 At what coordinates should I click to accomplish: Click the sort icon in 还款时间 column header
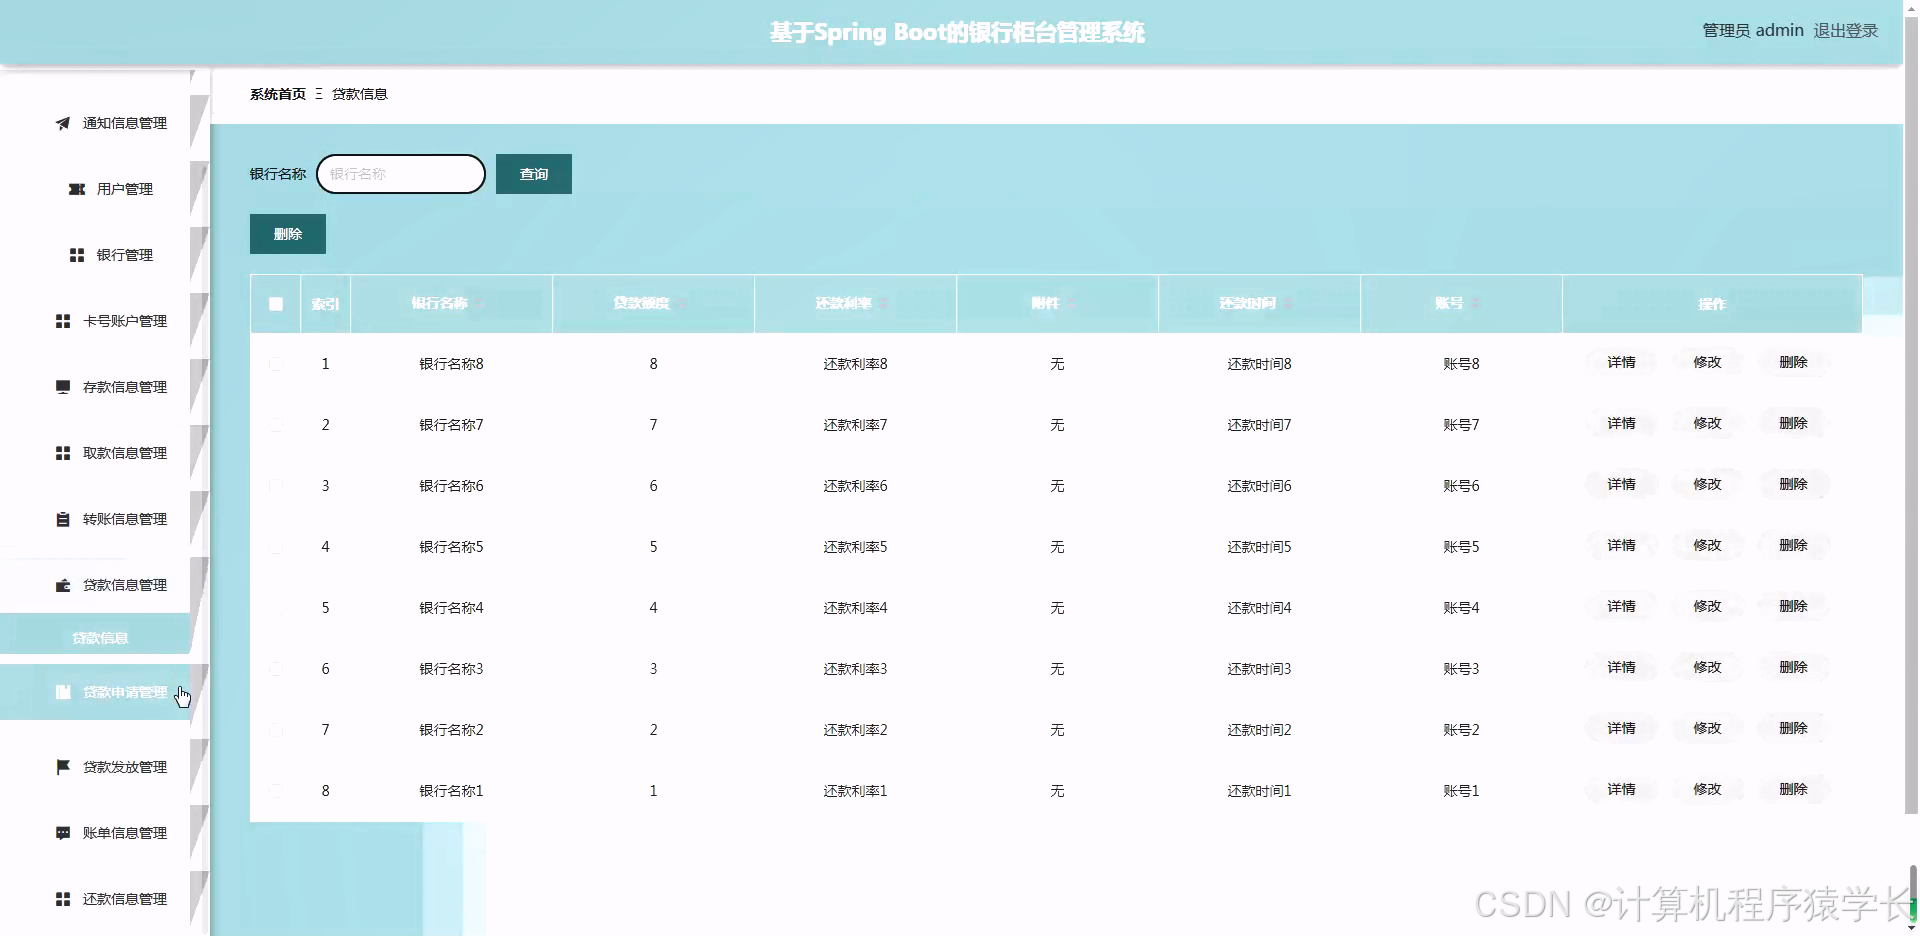click(1287, 303)
